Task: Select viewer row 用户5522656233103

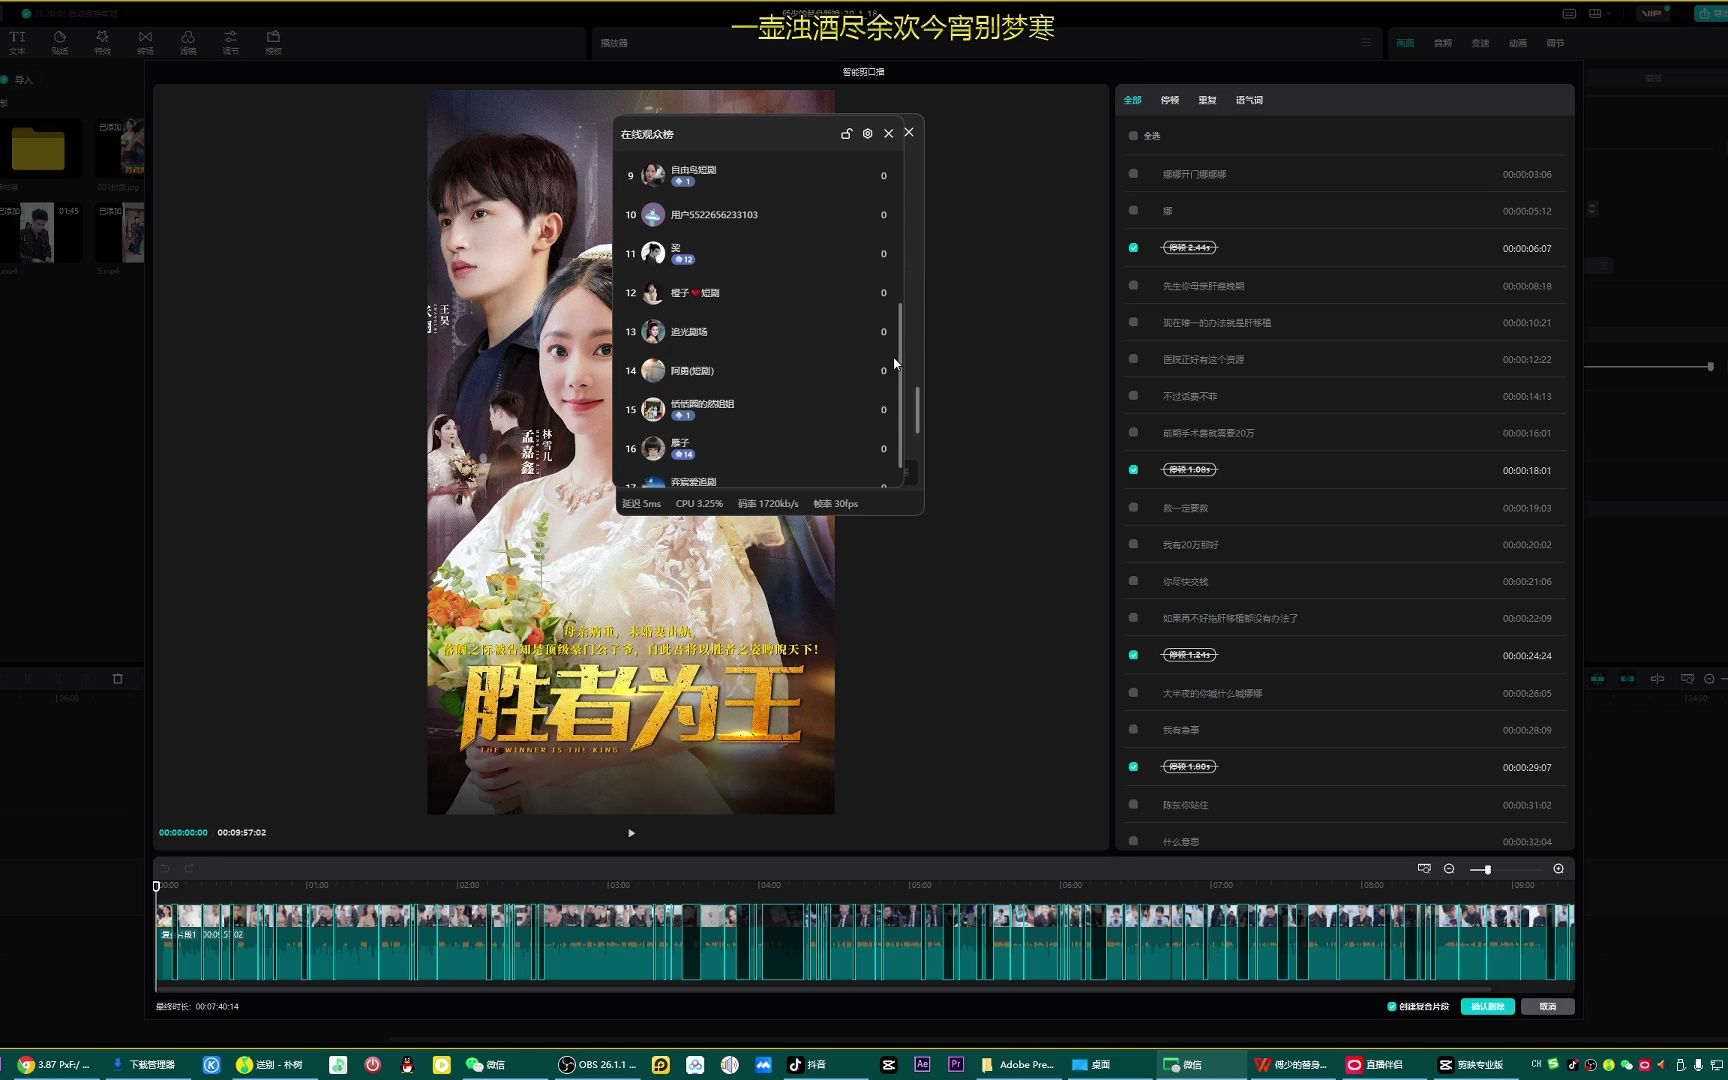Action: point(757,215)
